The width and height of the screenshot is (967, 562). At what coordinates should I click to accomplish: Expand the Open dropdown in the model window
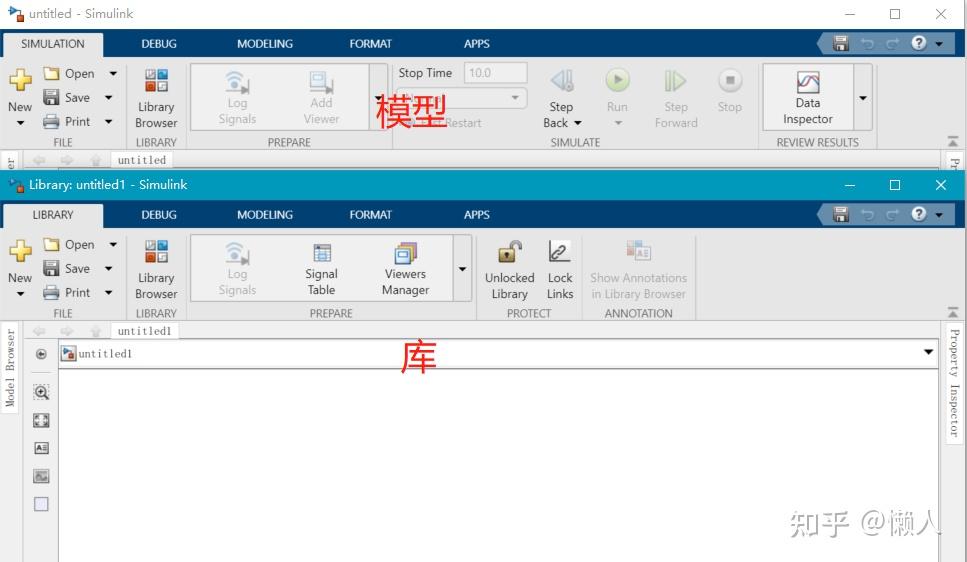[x=113, y=73]
